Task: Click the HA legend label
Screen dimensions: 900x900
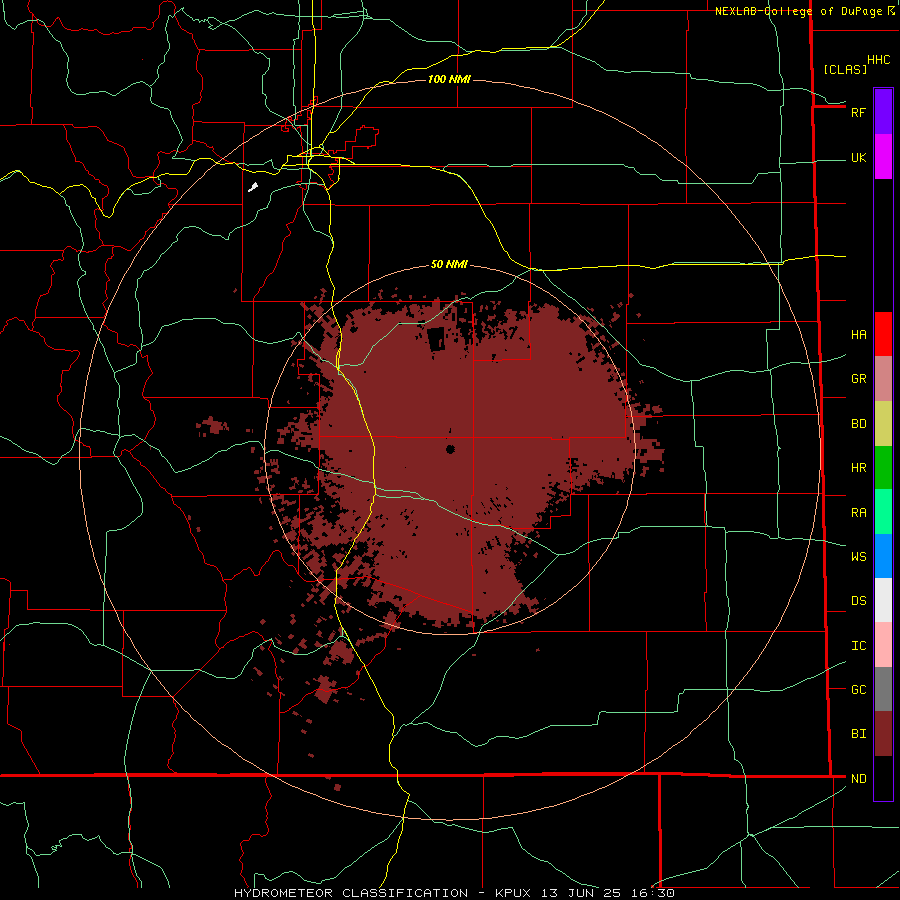Action: (858, 335)
